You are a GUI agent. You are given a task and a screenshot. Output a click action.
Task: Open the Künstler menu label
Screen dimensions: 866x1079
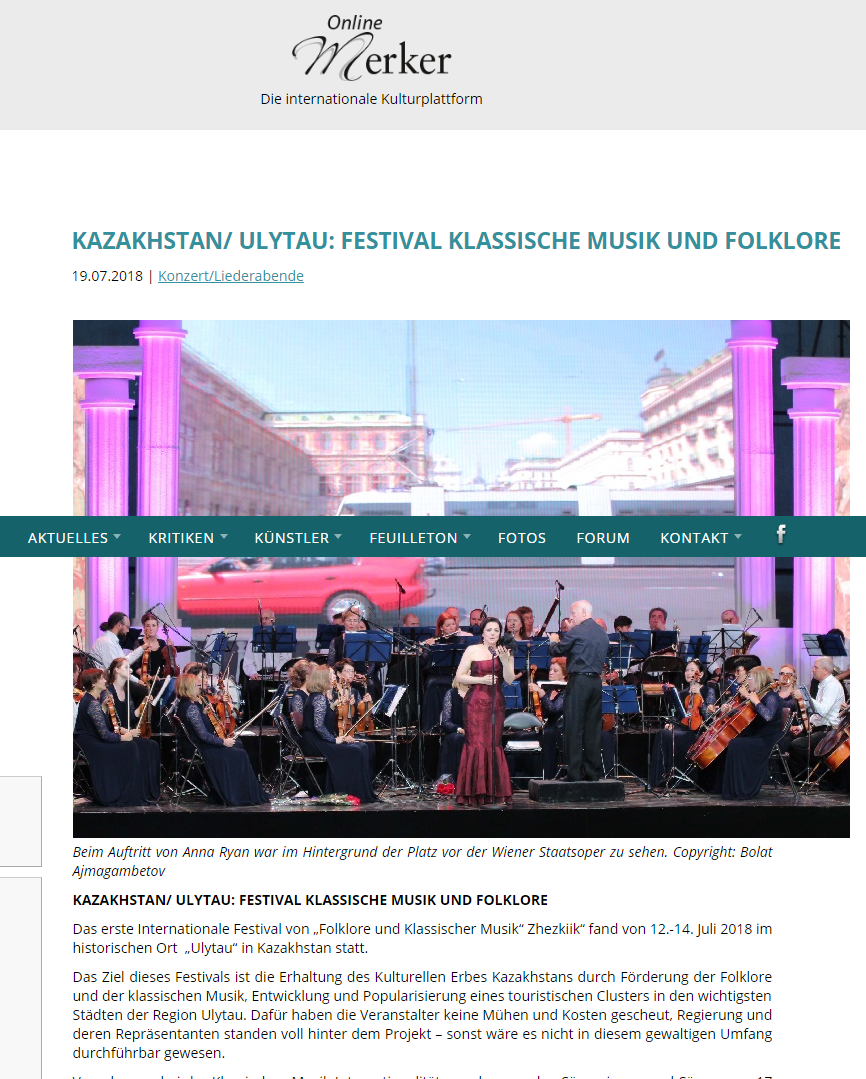[292, 538]
